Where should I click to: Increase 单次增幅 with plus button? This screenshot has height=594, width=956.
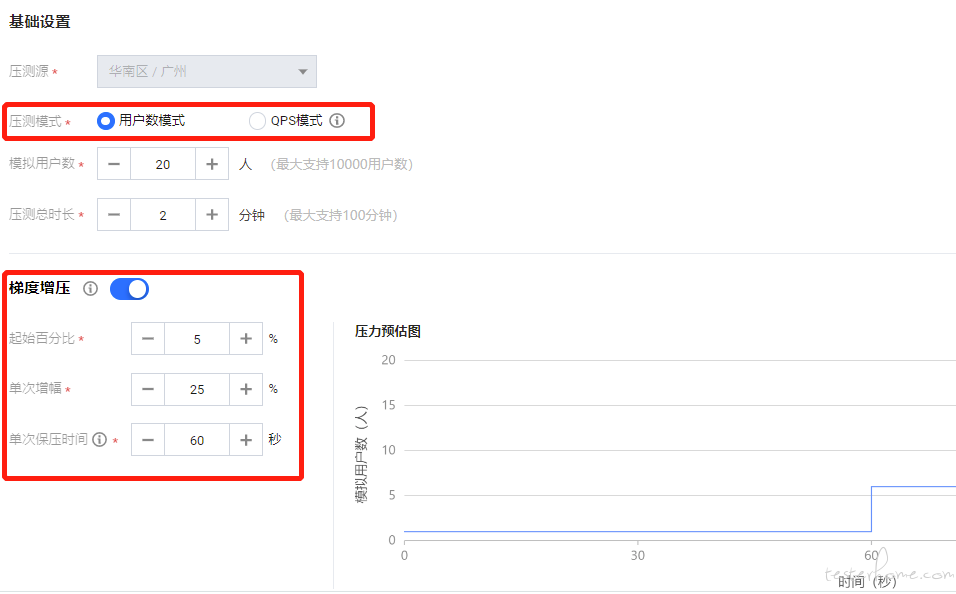point(246,389)
